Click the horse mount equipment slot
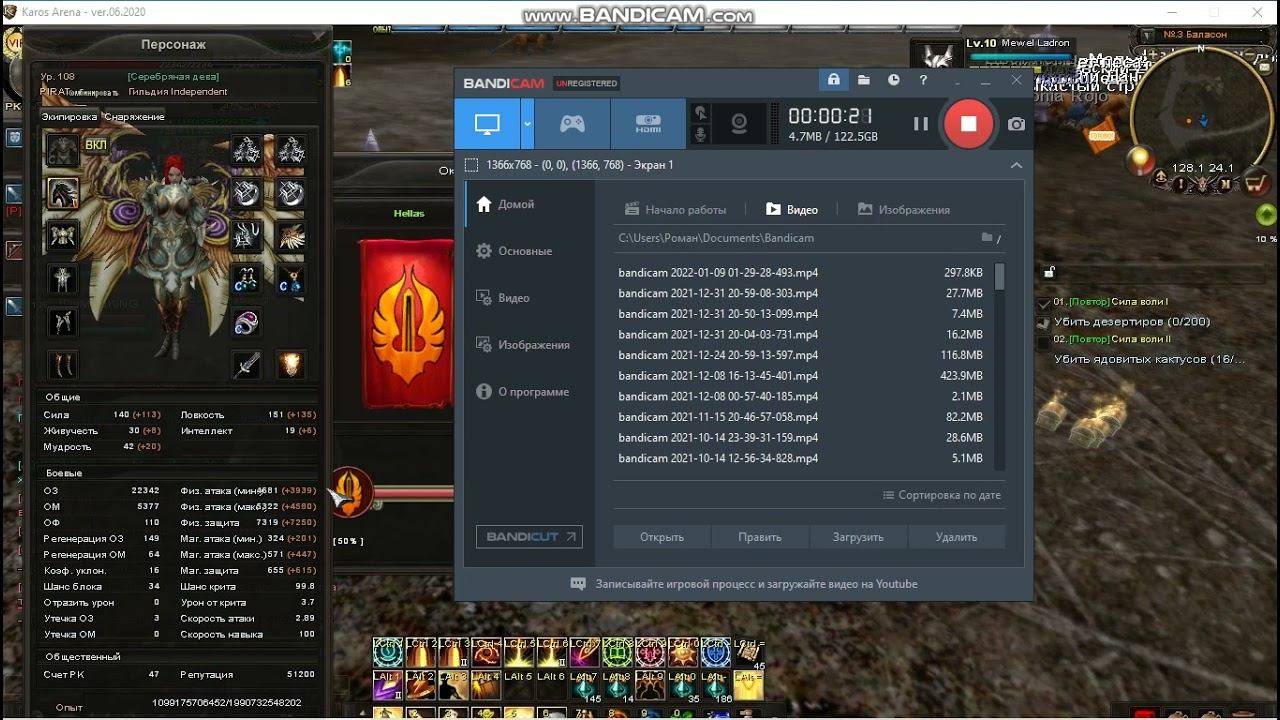 tap(63, 193)
